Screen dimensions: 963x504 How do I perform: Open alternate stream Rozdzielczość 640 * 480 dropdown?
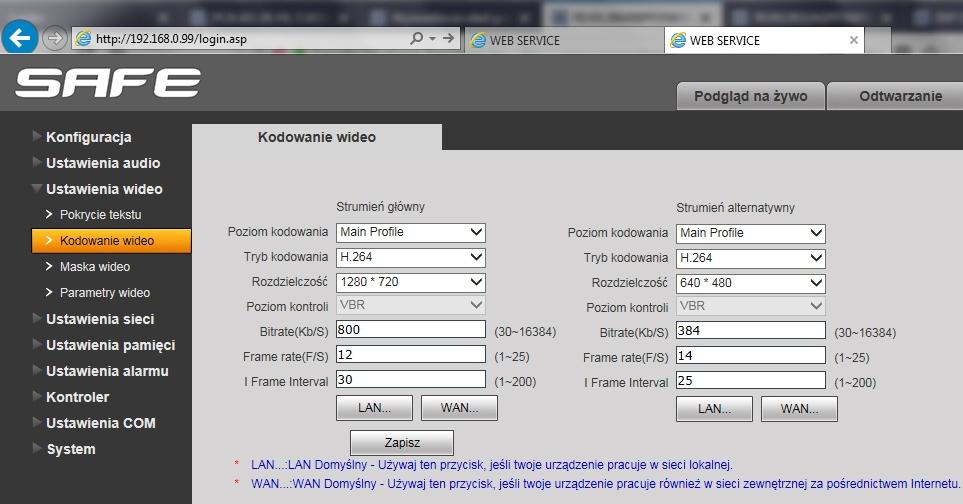(x=751, y=284)
